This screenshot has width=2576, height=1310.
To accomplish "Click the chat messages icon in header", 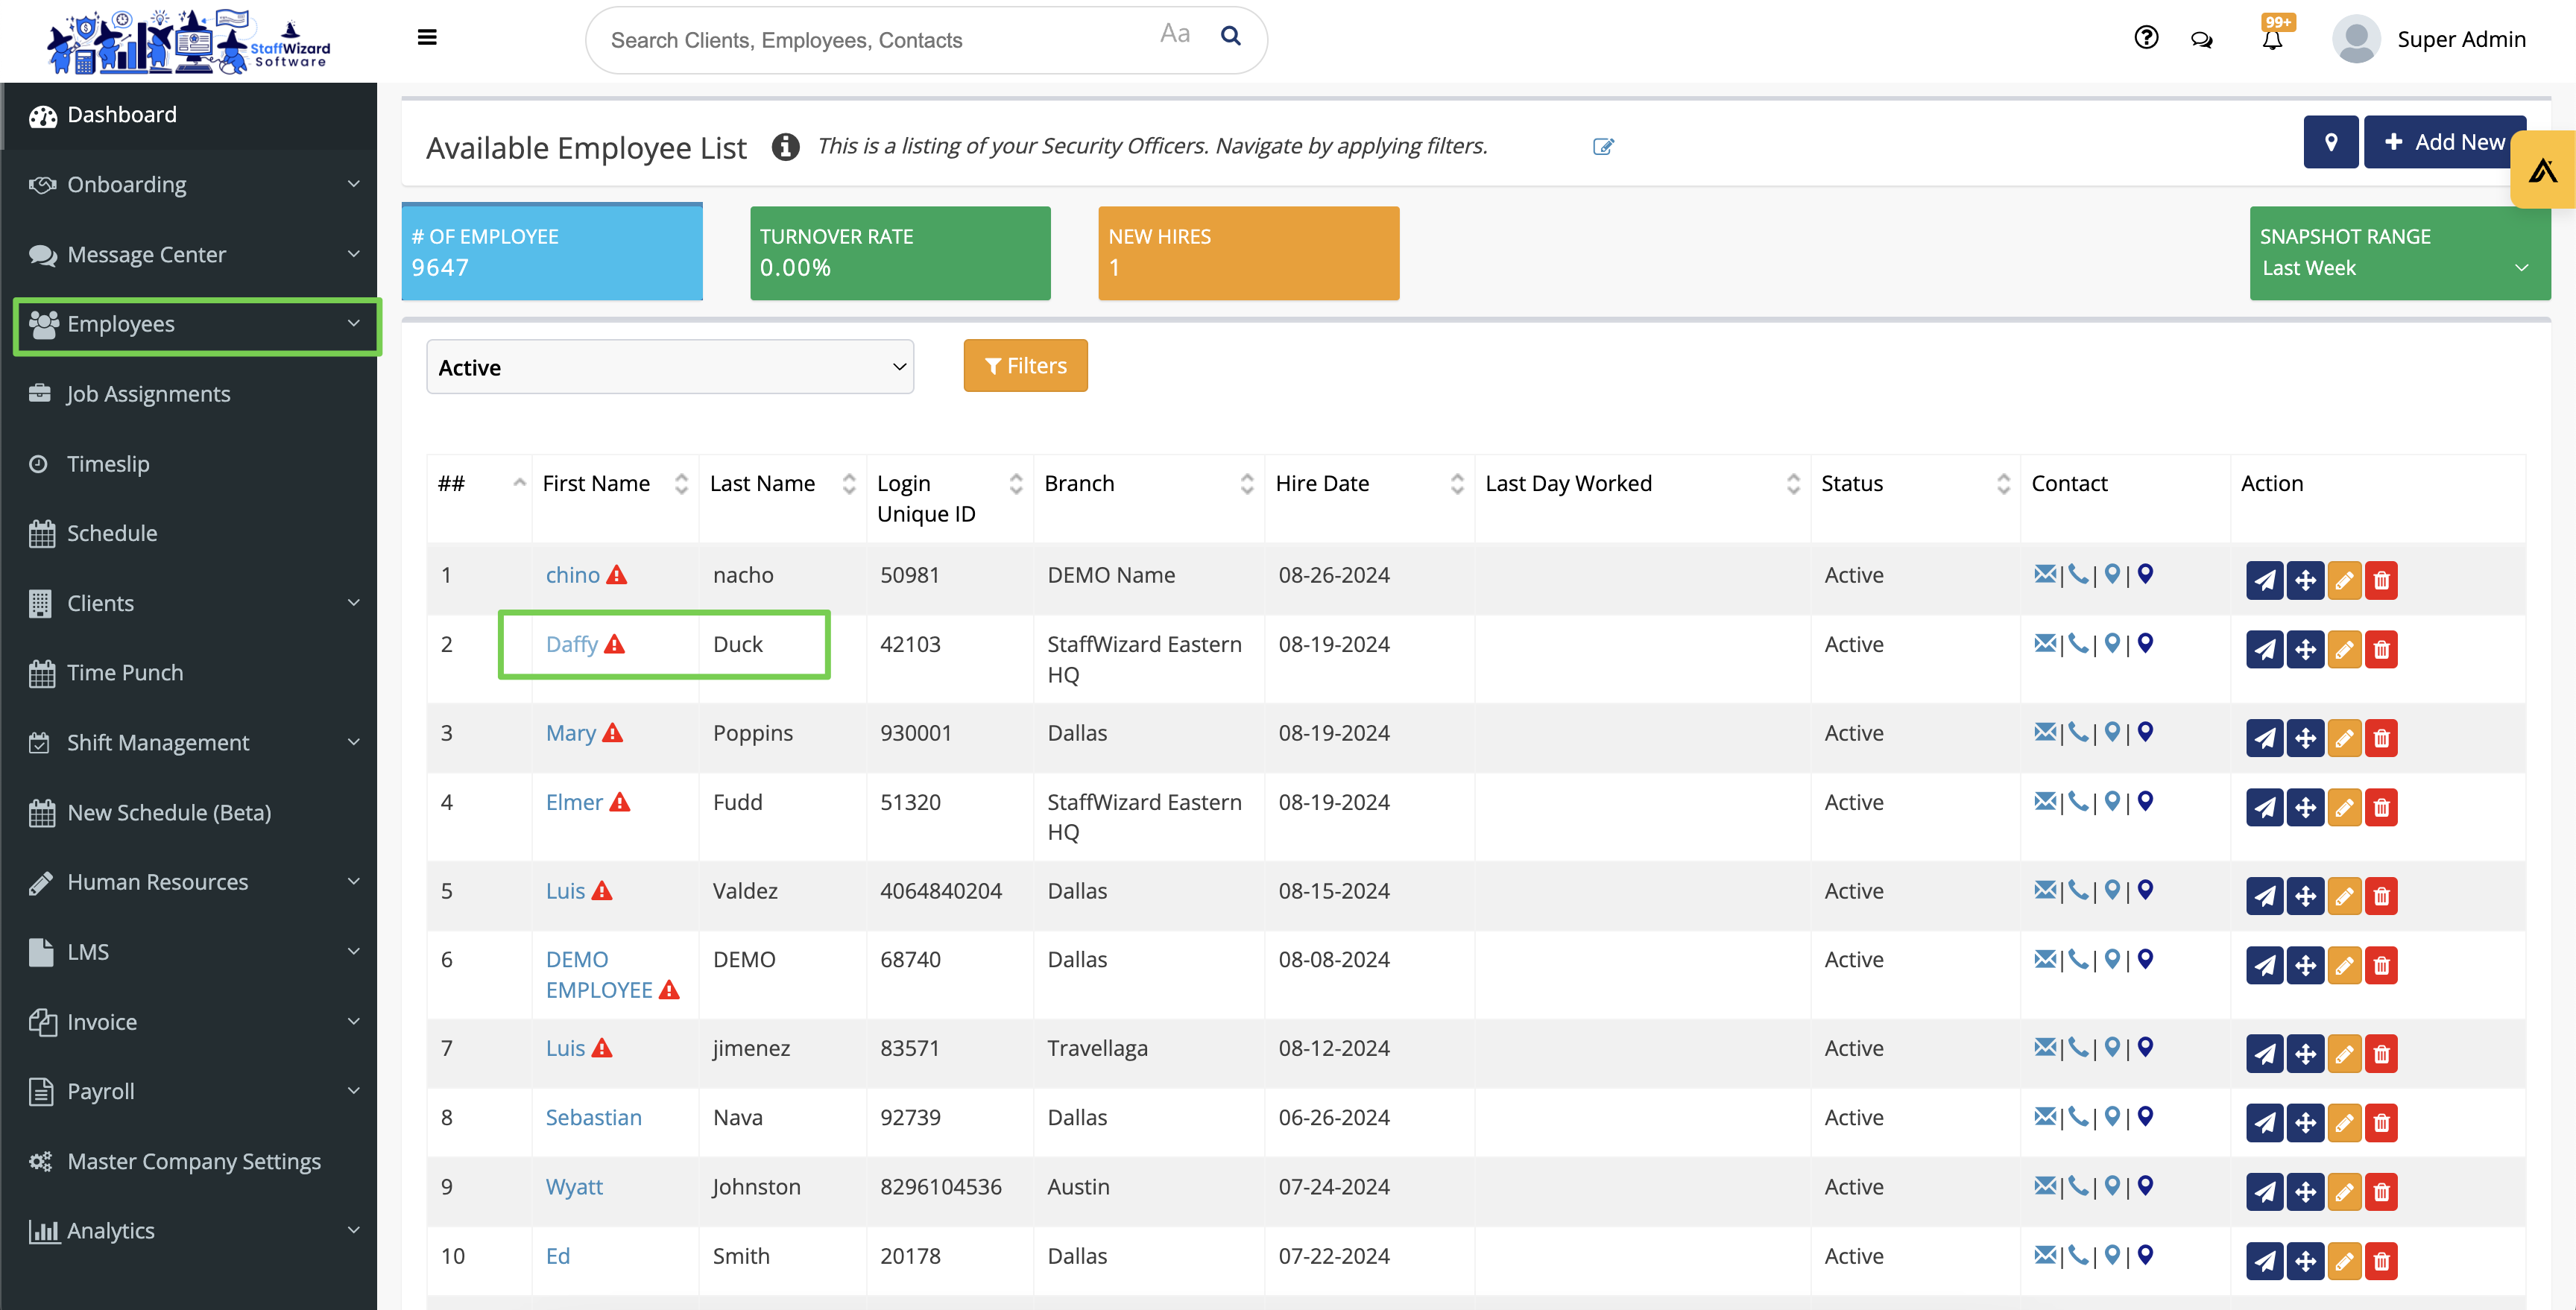I will point(2201,40).
